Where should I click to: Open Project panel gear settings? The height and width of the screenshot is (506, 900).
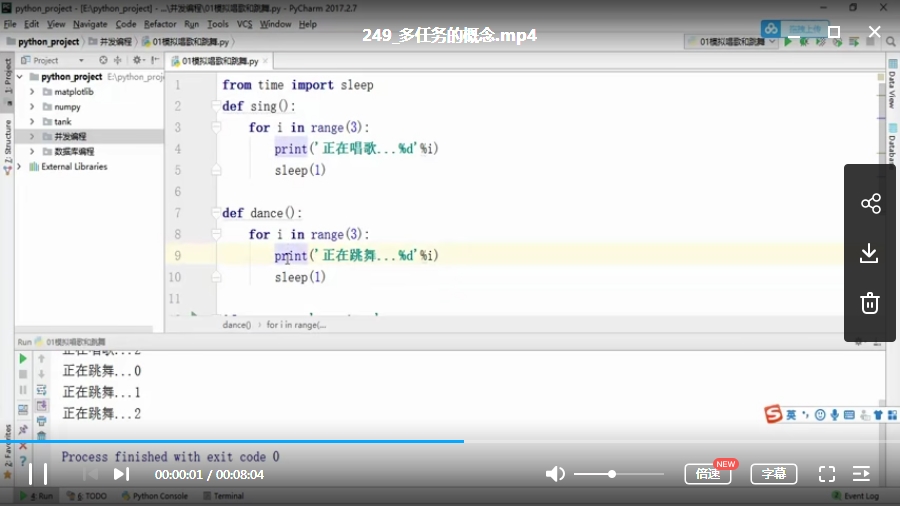click(x=138, y=60)
